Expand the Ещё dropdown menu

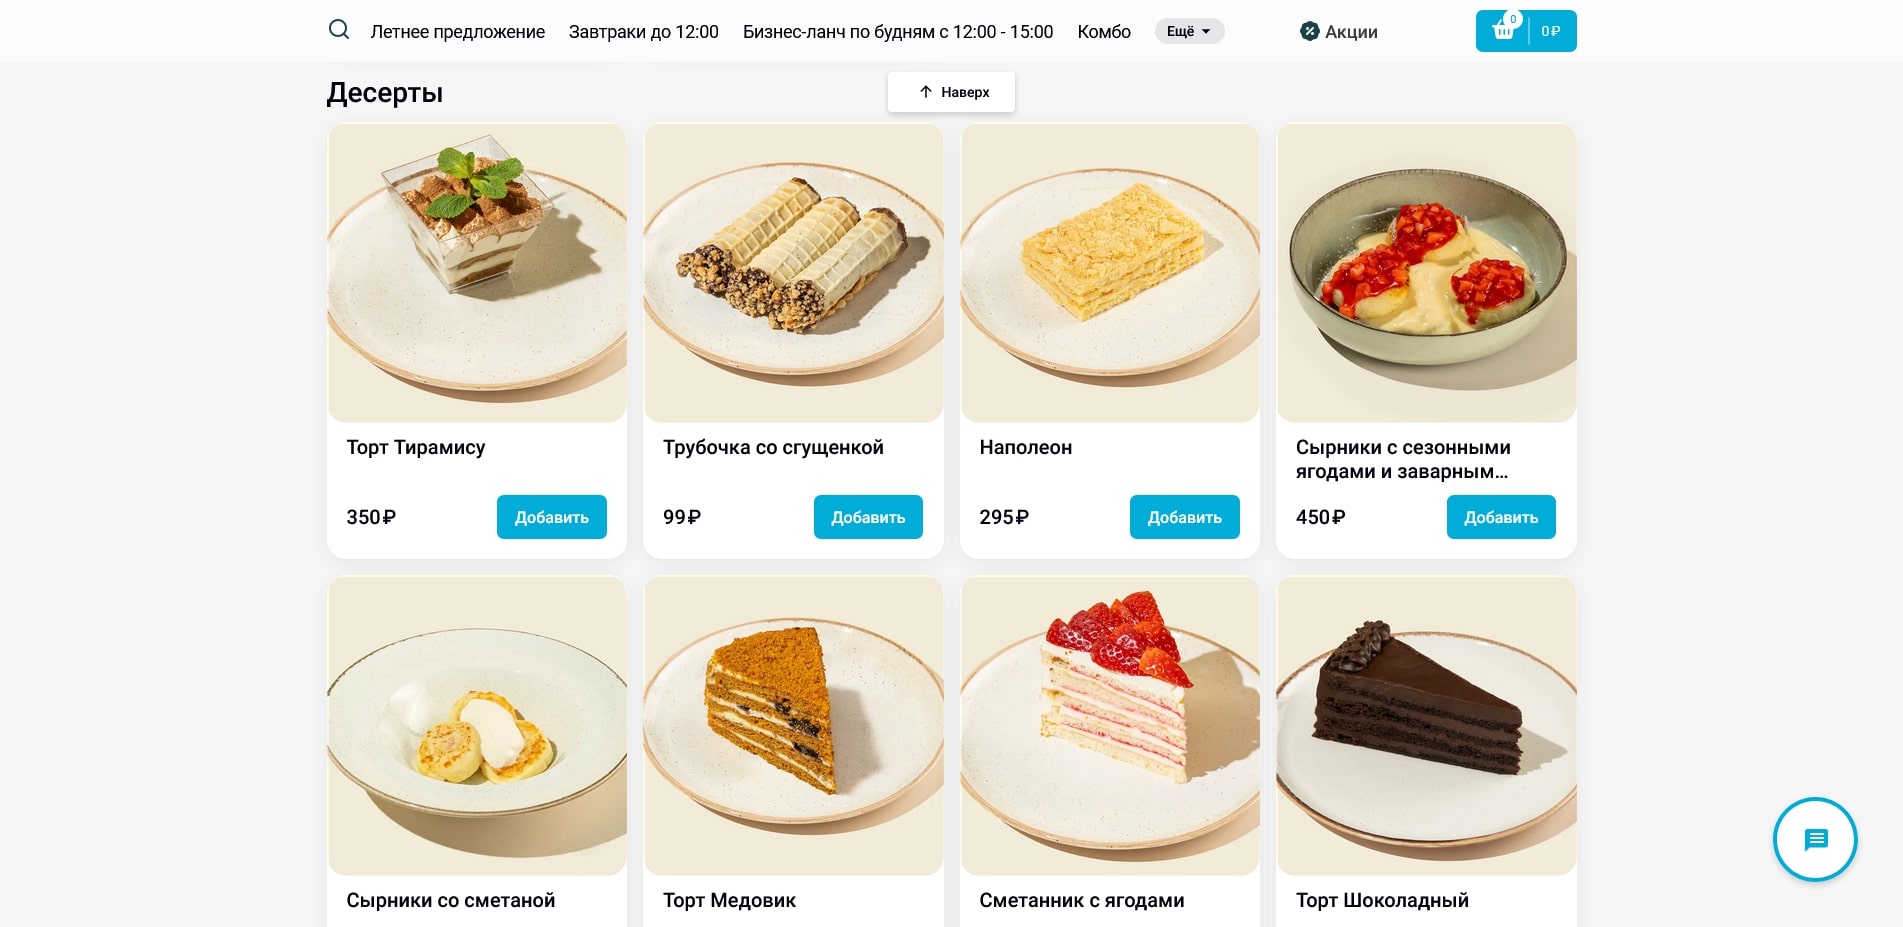pyautogui.click(x=1189, y=31)
